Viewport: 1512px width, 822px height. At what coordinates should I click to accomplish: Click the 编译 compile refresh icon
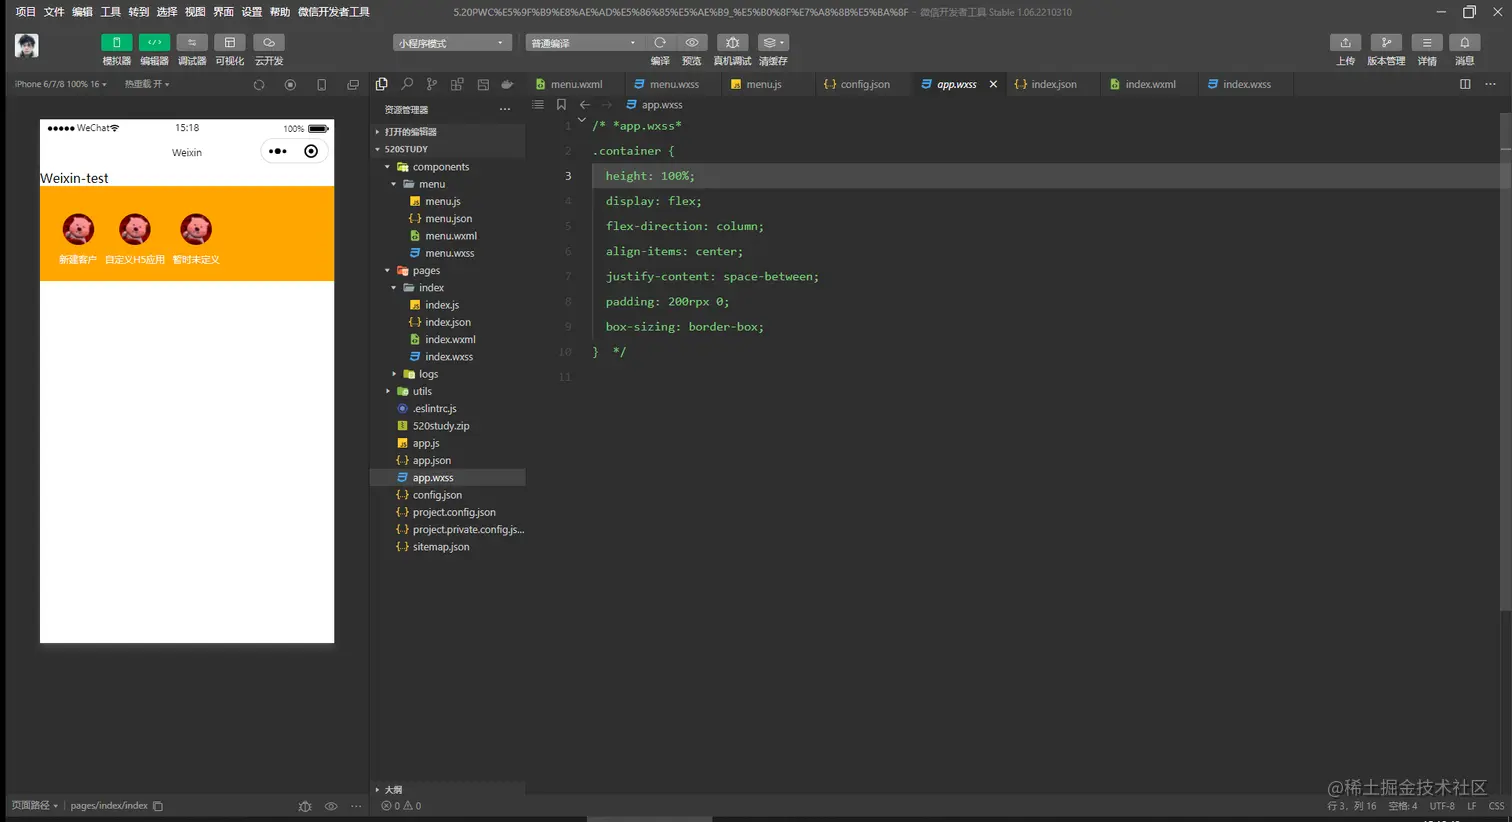pos(660,42)
